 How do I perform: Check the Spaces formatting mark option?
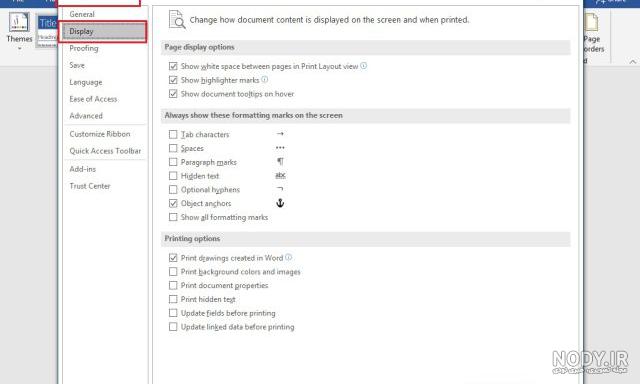[173, 148]
